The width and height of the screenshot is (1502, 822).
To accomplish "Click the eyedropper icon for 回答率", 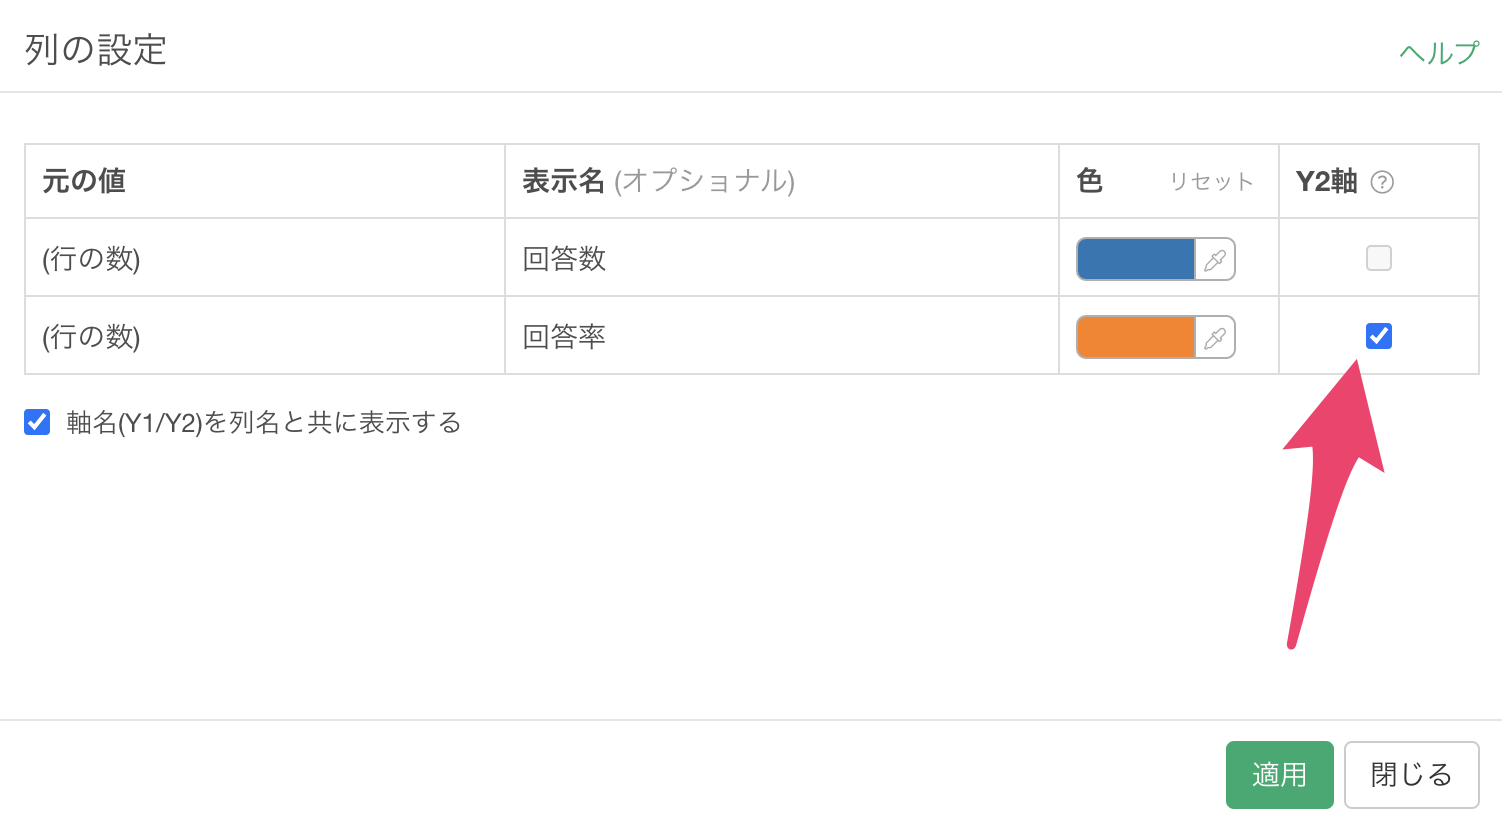I will tap(1215, 338).
